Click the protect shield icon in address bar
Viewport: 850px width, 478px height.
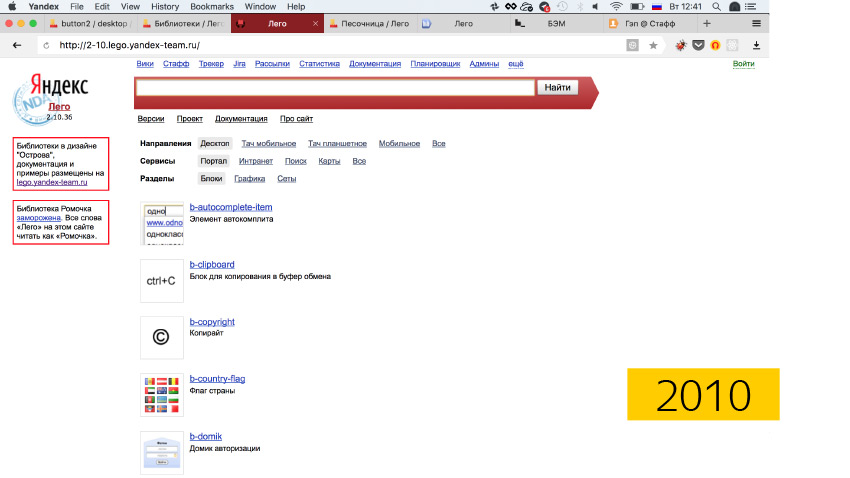coord(633,46)
